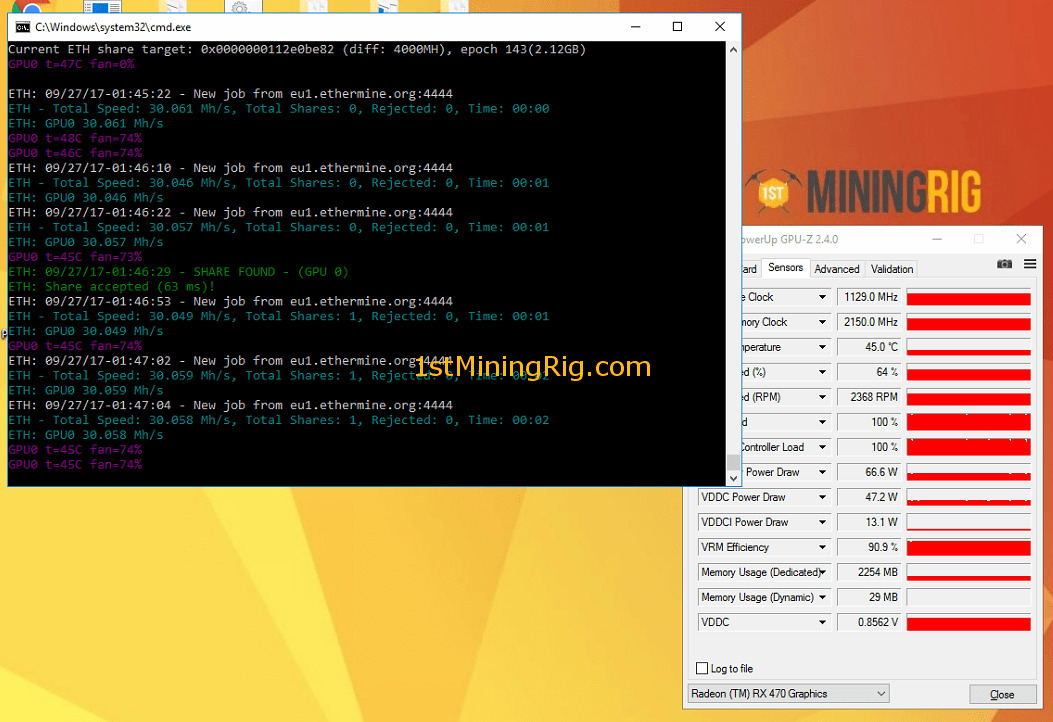The image size is (1053, 722).
Task: Click the cmd window scrollbar thumb
Action: (733, 462)
